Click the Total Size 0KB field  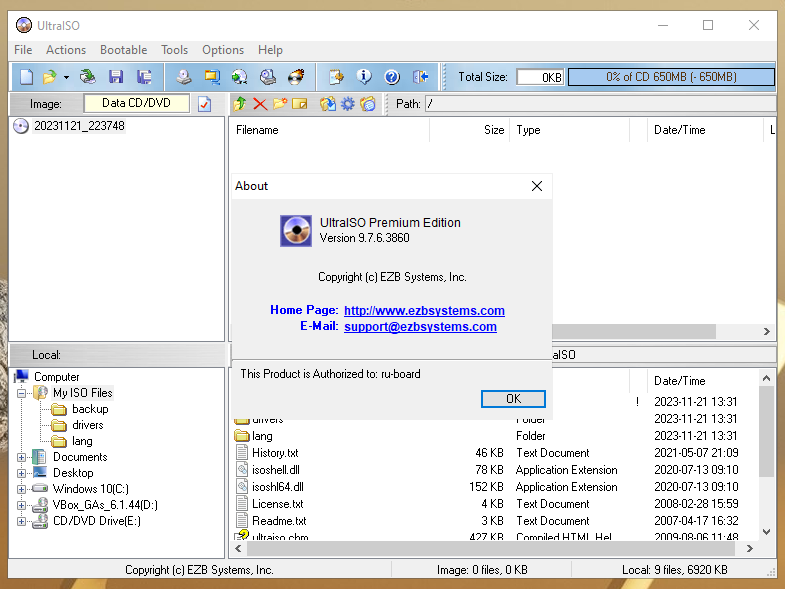coord(540,77)
